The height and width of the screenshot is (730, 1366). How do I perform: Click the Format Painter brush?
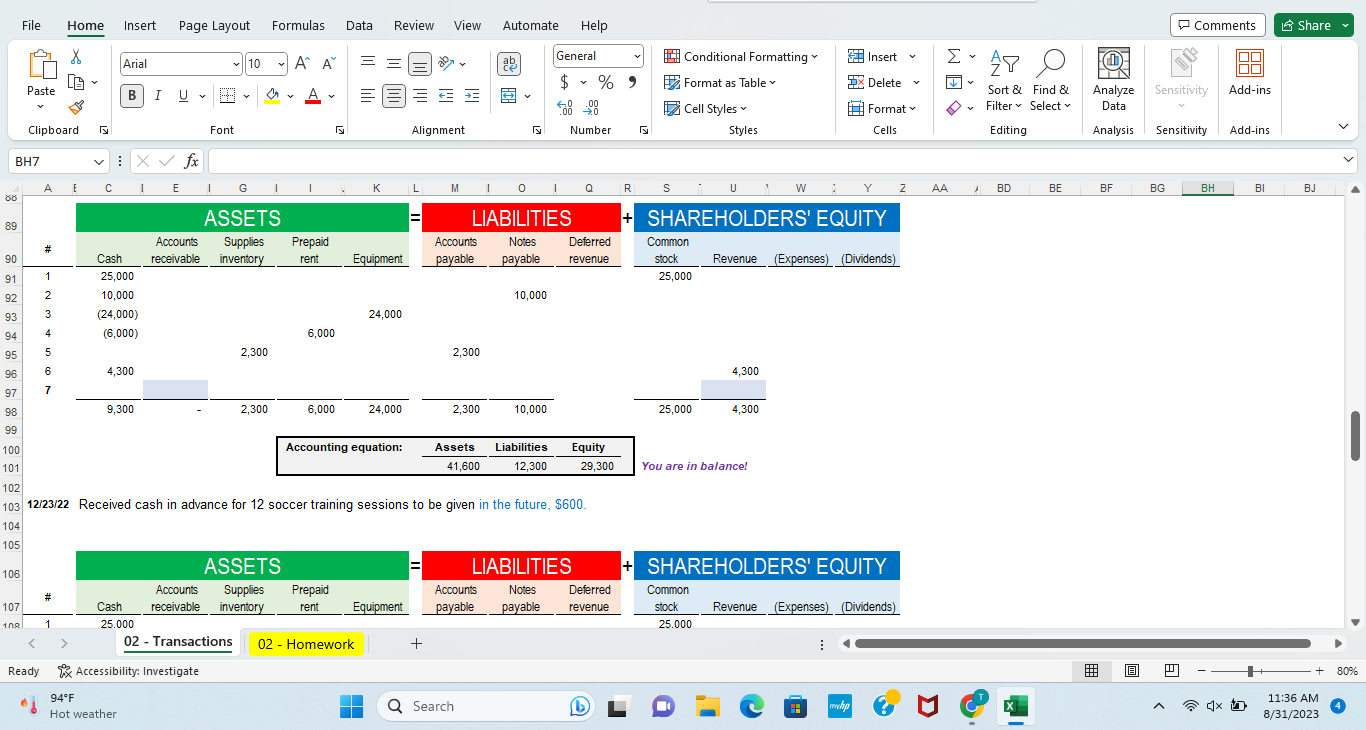[77, 106]
